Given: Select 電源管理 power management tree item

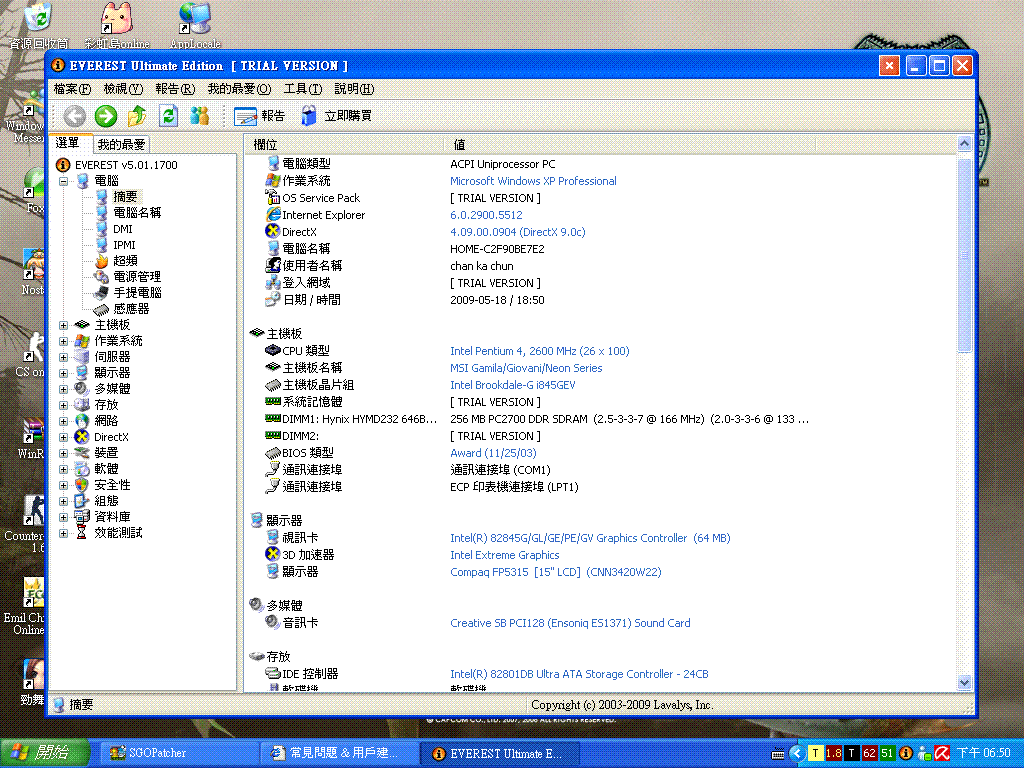Looking at the screenshot, I should [137, 277].
